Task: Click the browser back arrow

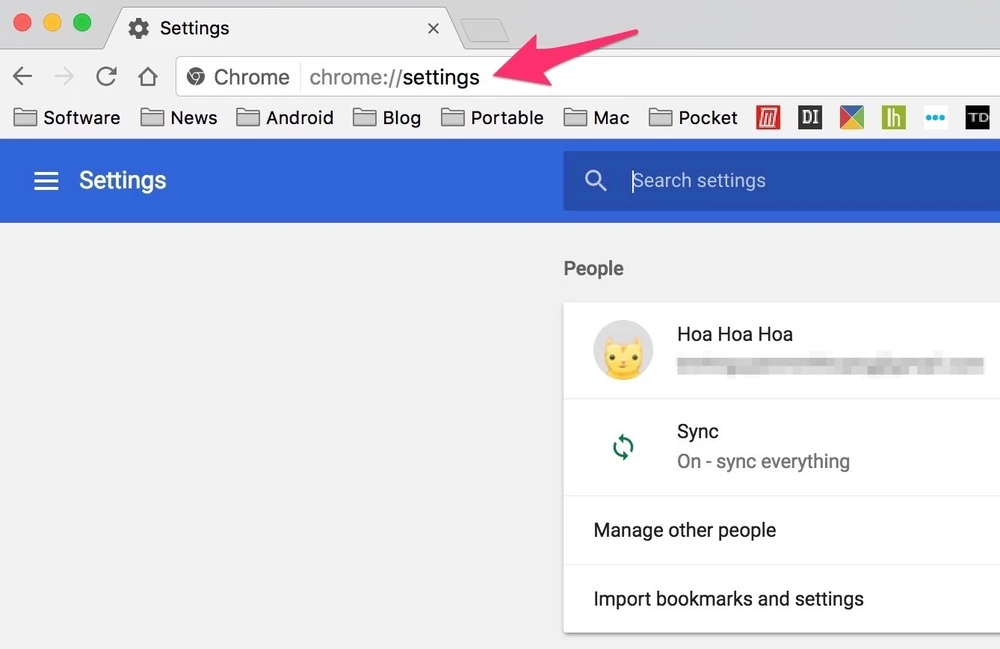Action: 22,77
